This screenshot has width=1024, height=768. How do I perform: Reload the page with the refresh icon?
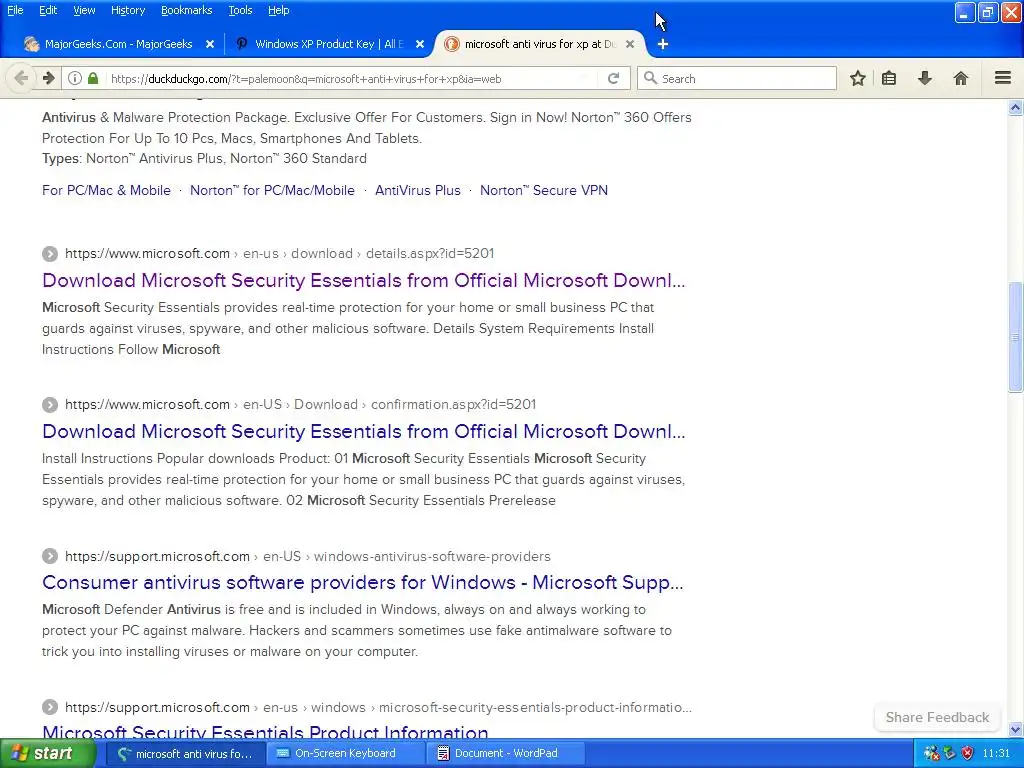coord(613,78)
